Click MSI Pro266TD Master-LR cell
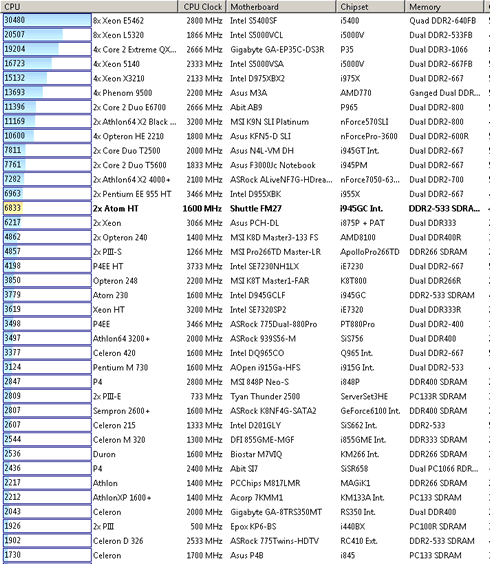Image resolution: width=490 pixels, height=564 pixels. click(276, 252)
